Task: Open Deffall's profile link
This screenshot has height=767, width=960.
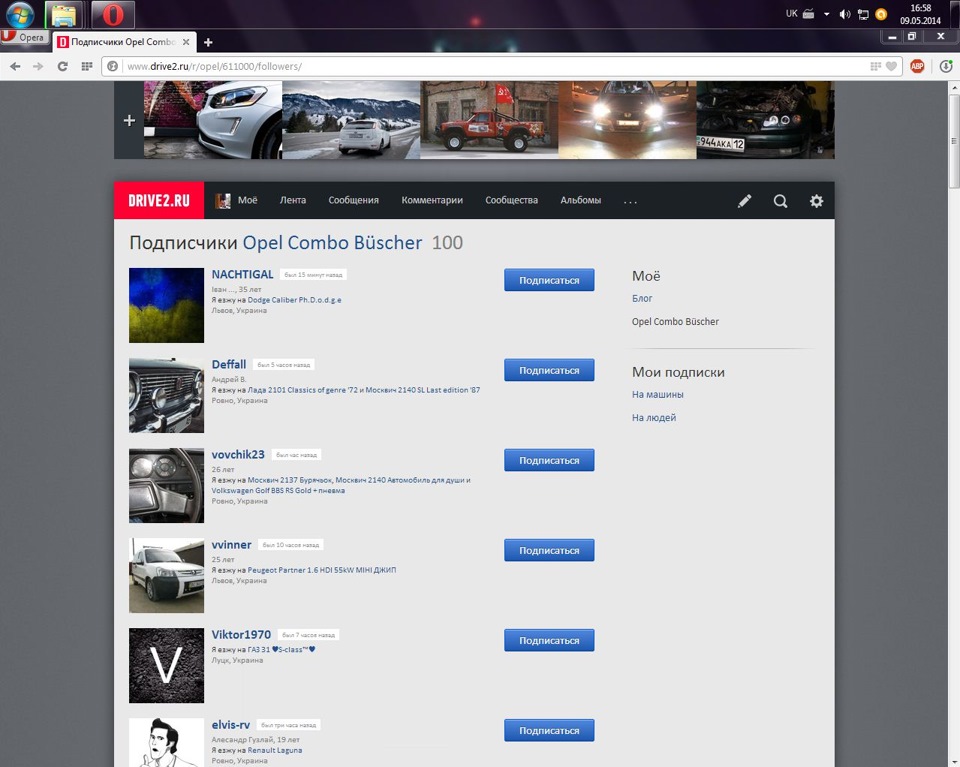Action: point(229,364)
